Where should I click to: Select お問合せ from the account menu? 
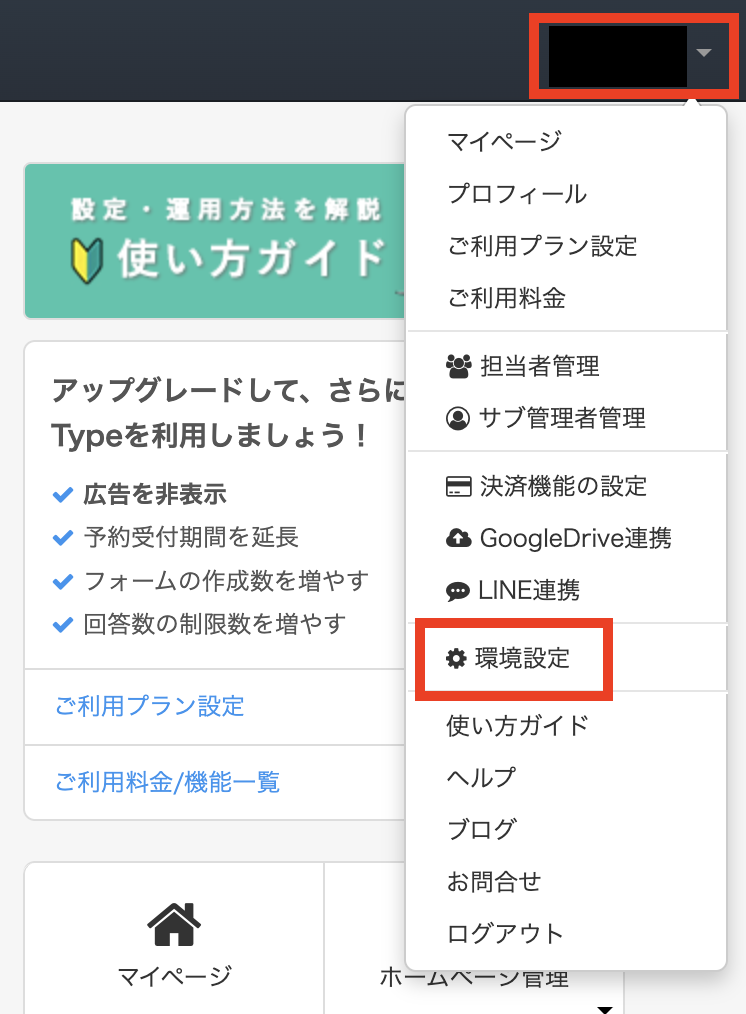(493, 881)
